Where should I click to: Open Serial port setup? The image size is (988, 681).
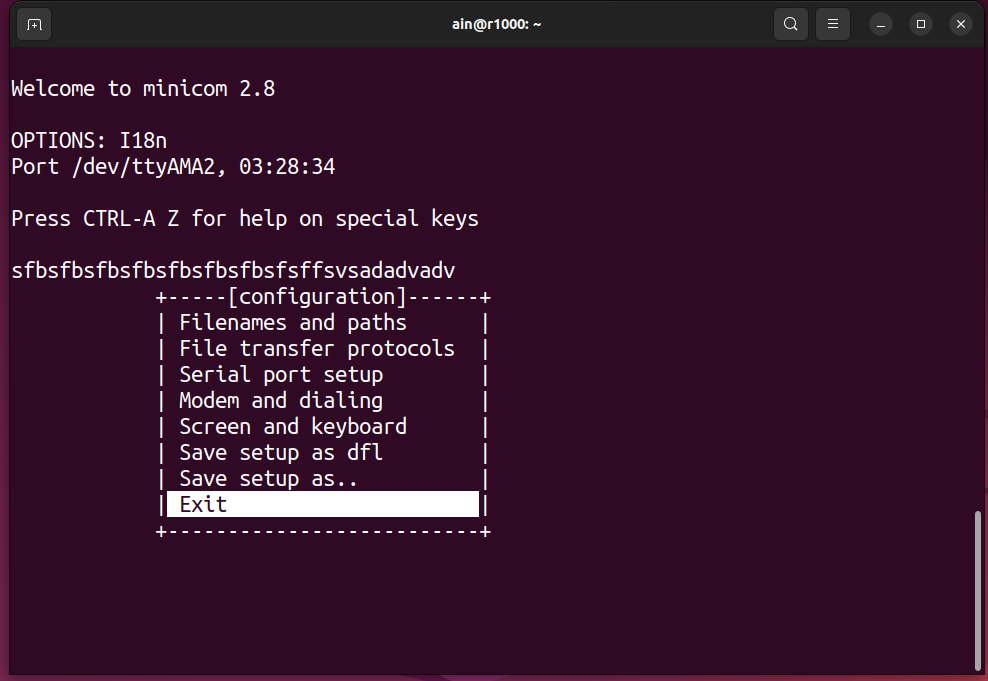[281, 375]
